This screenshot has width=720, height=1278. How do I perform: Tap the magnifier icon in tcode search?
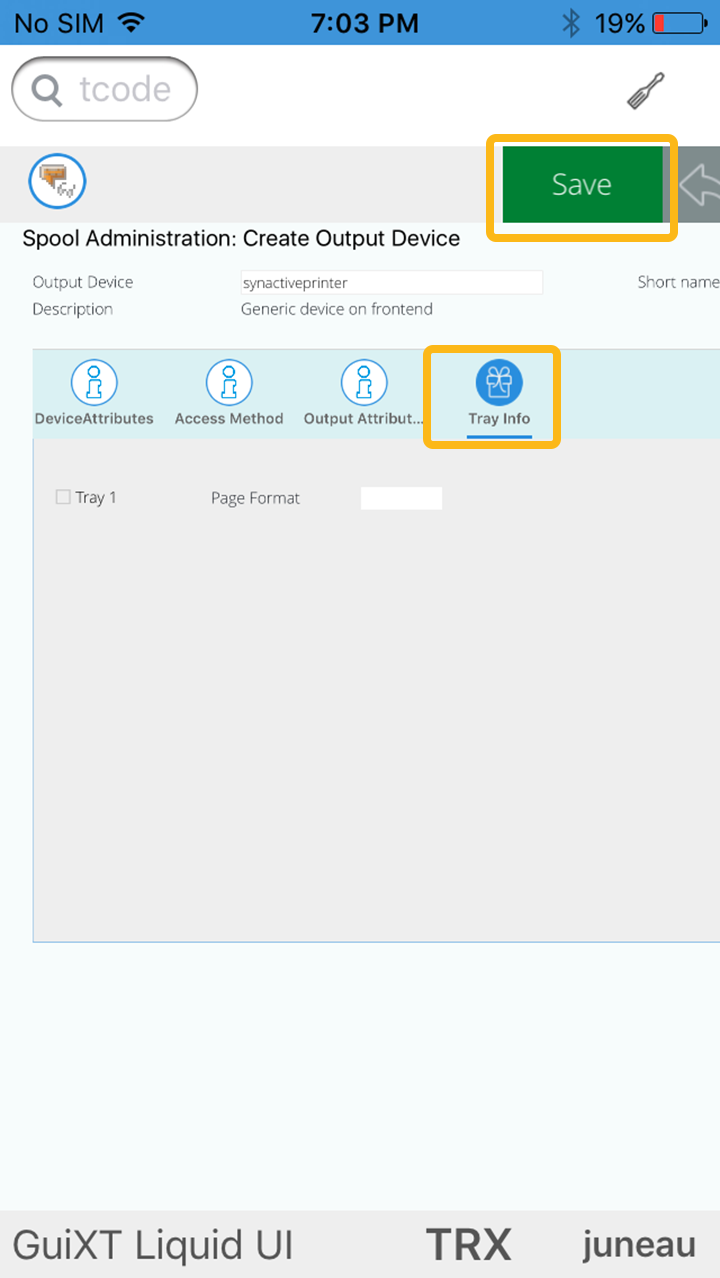coord(47,90)
